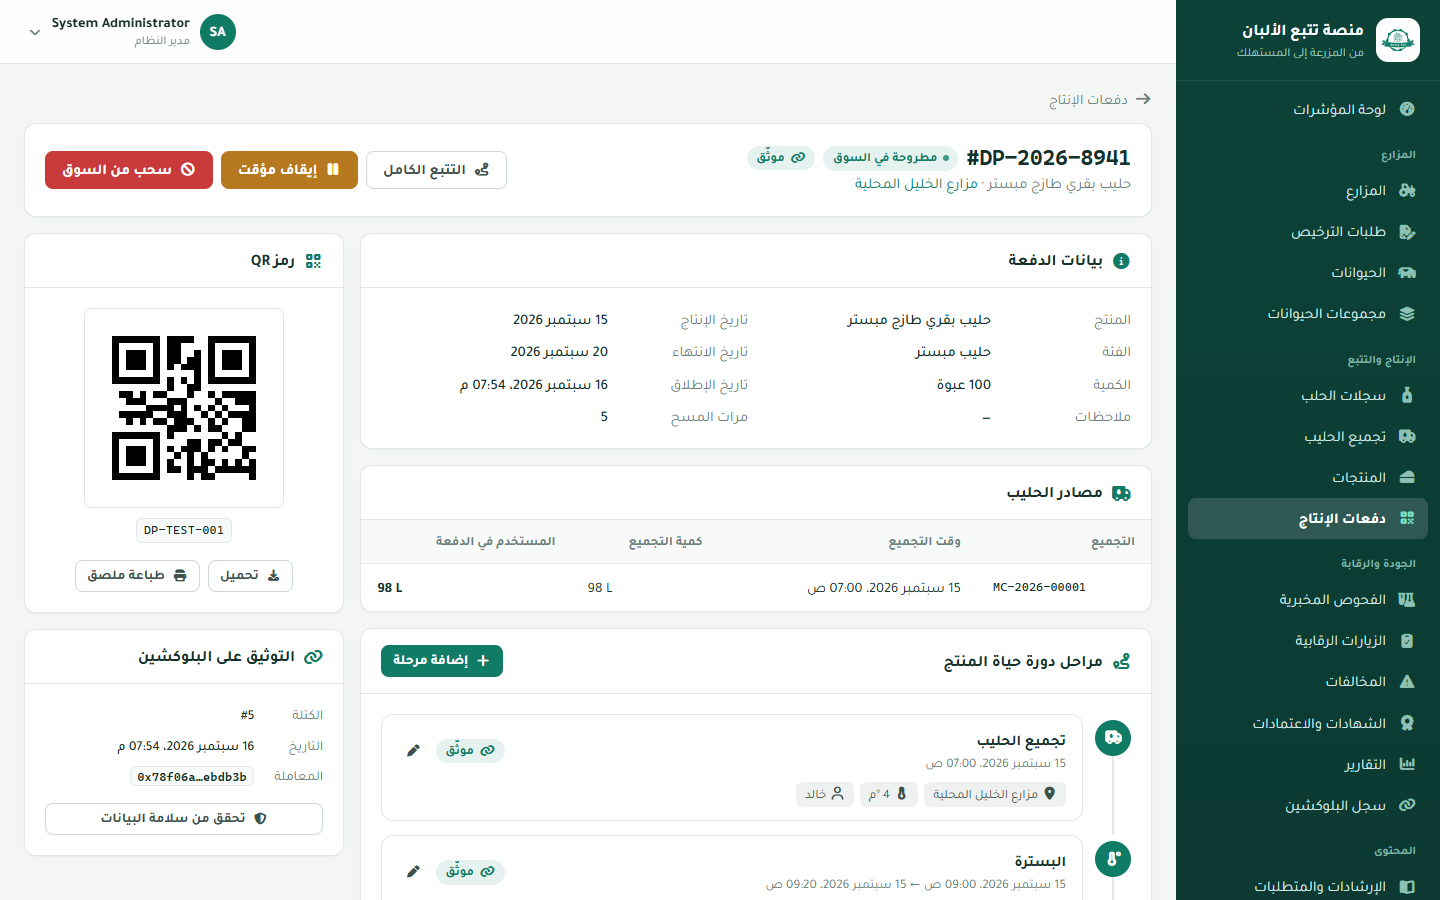
Task: Click the tractor icon next to المزارع
Action: click(1407, 191)
